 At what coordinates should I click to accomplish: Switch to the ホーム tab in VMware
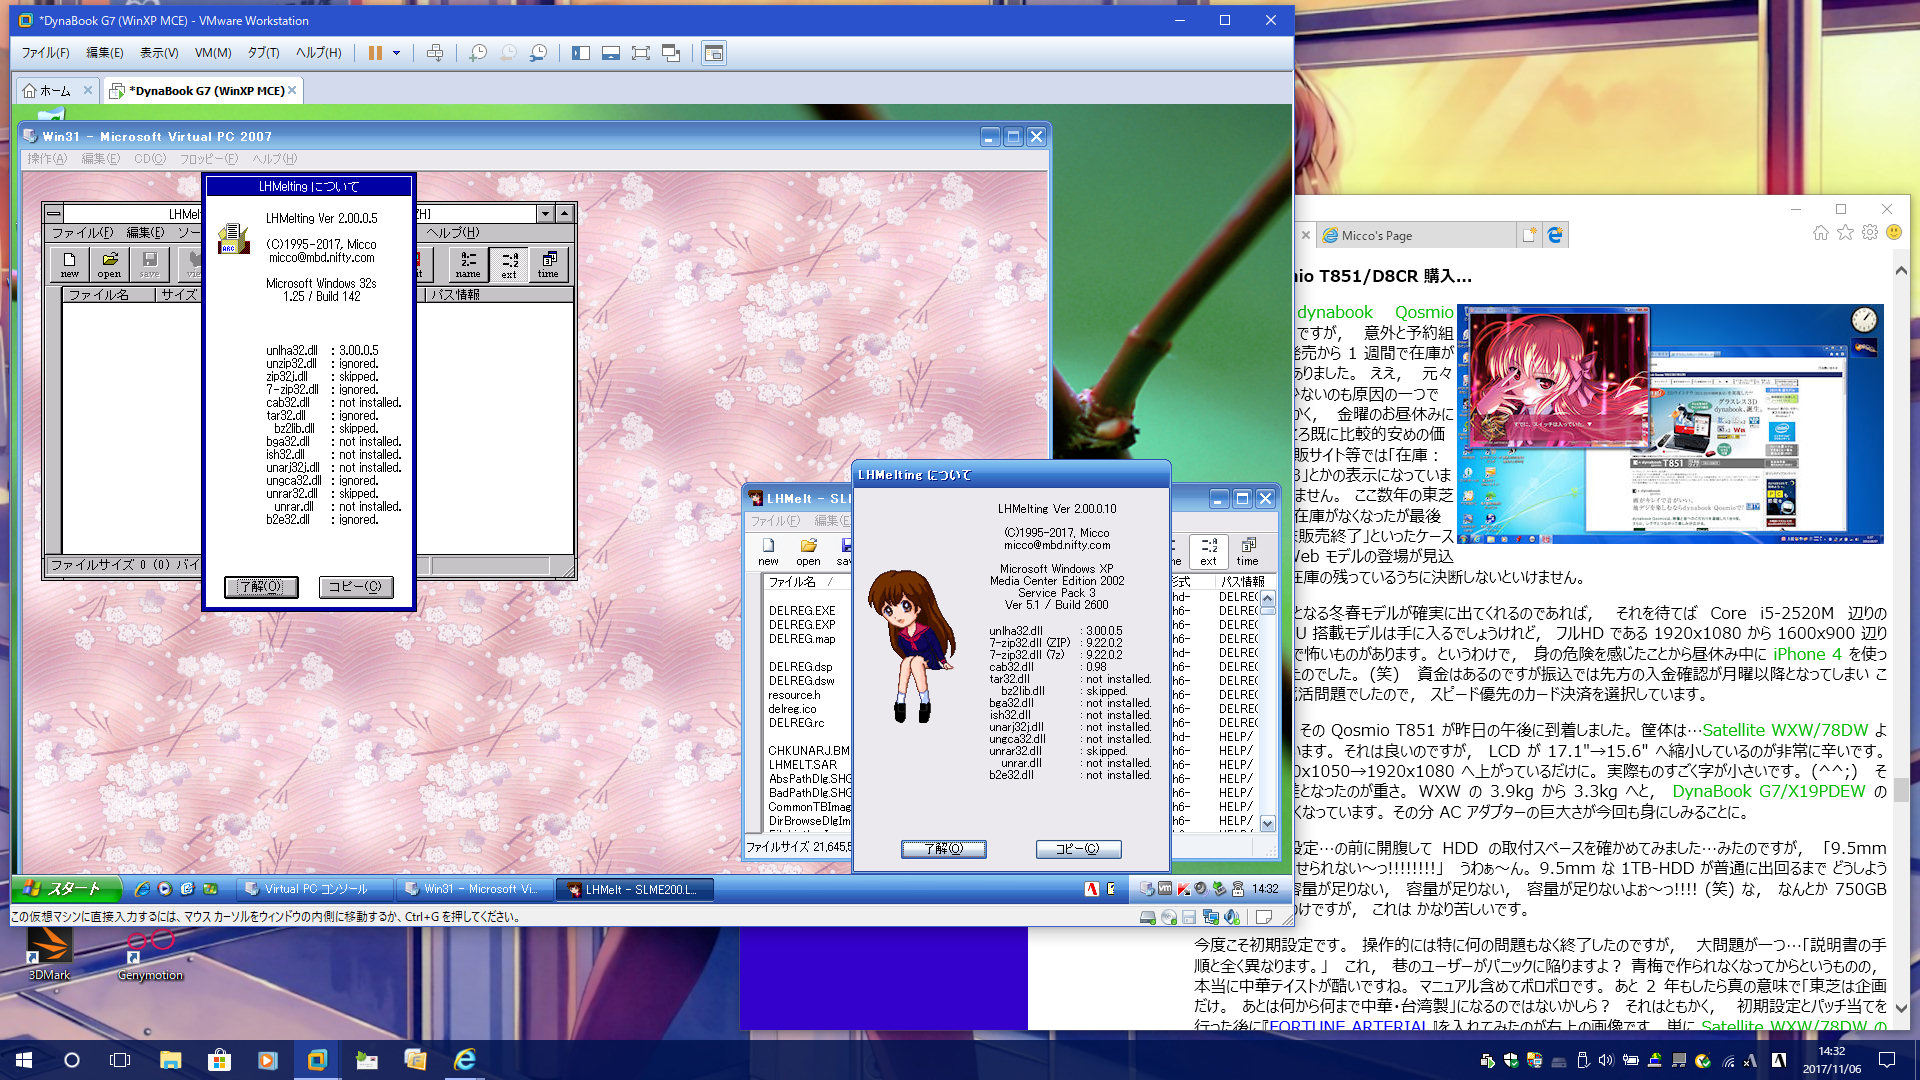click(x=56, y=91)
